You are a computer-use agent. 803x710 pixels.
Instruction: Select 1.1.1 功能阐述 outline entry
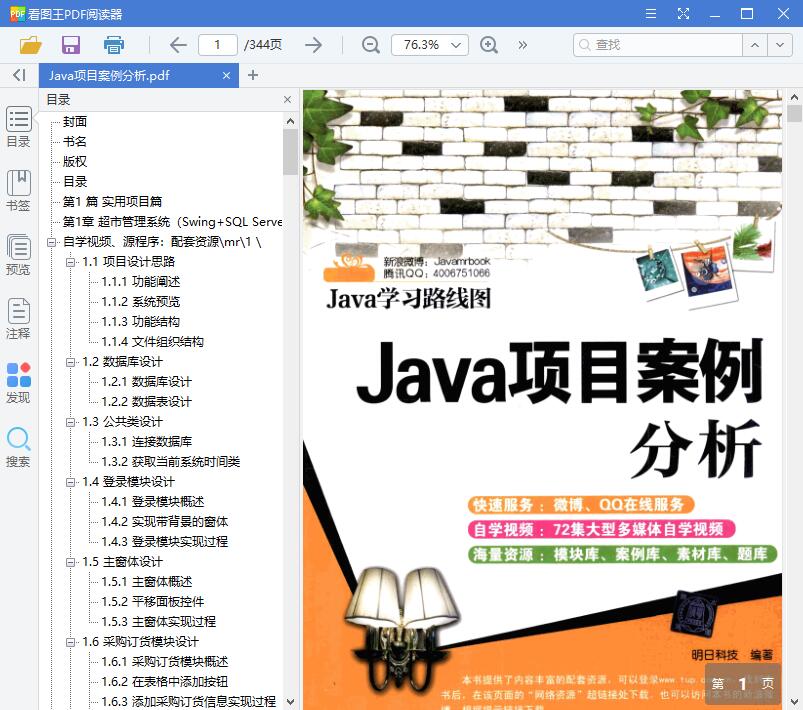[141, 282]
